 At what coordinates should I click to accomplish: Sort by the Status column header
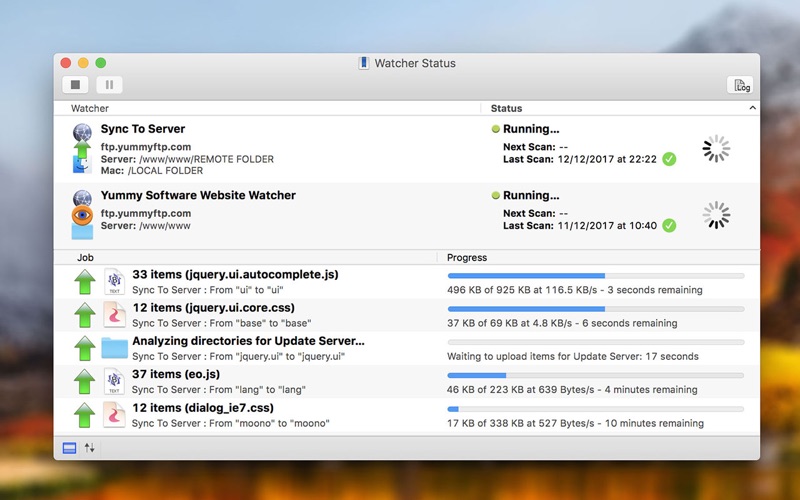[506, 108]
